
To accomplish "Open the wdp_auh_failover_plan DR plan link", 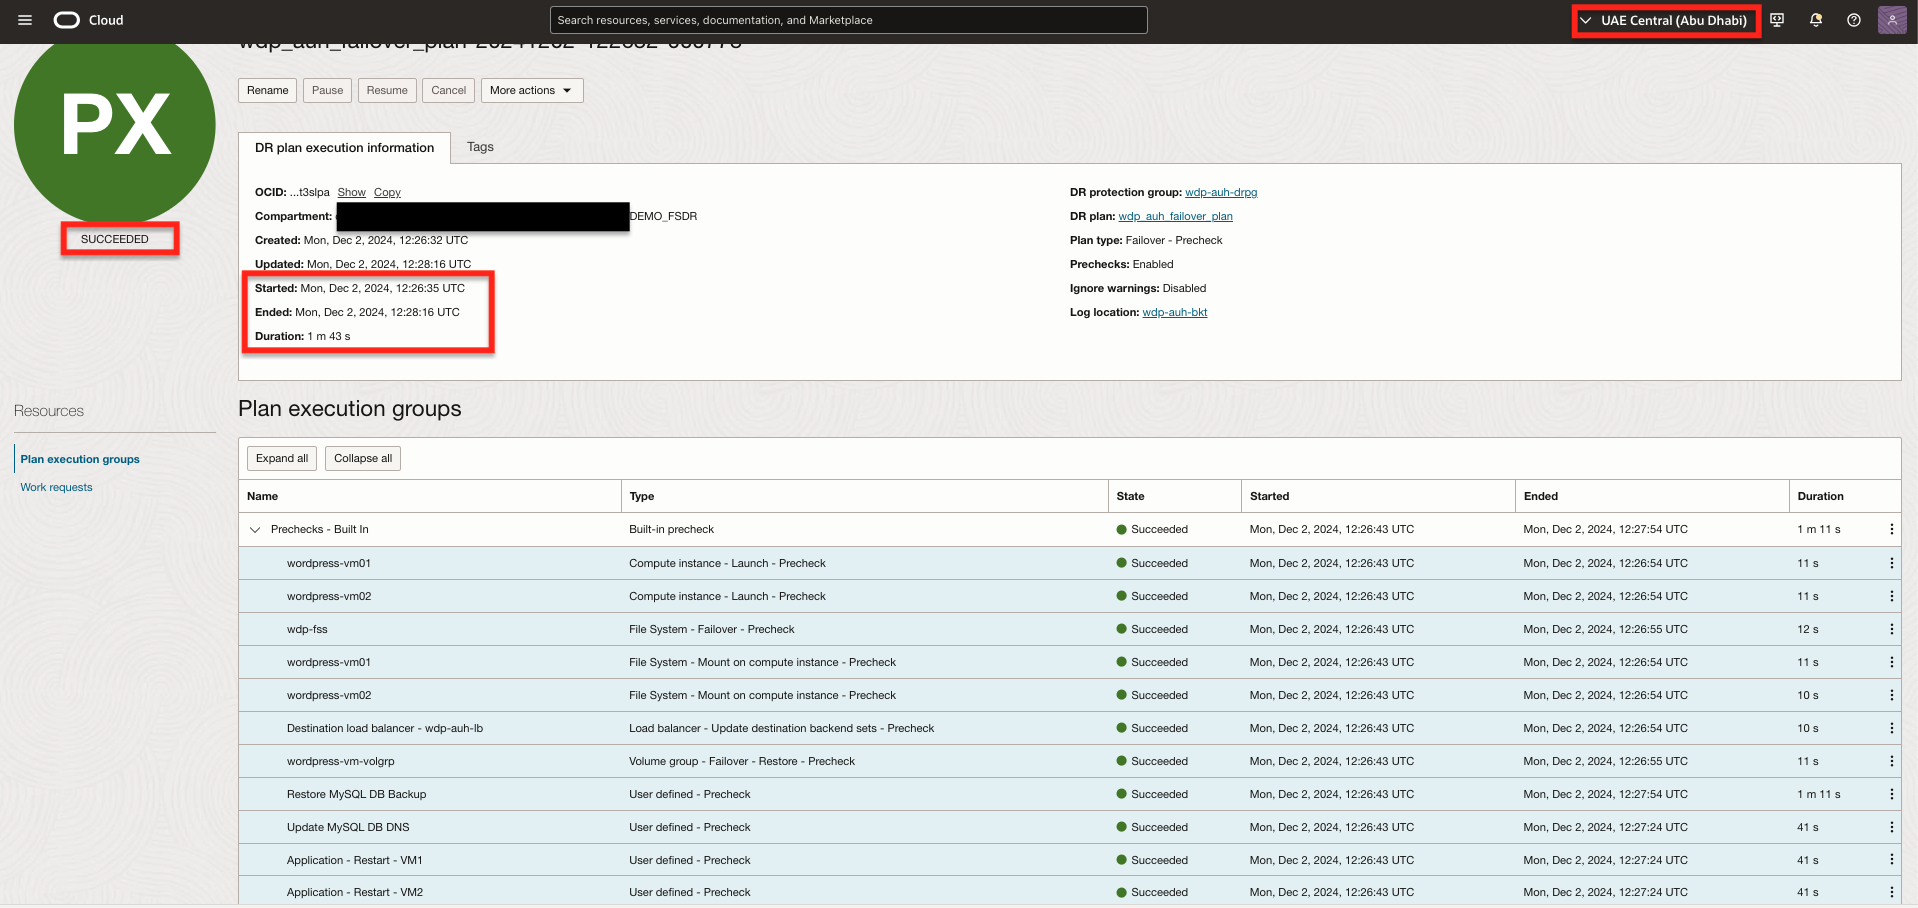I will 1175,217.
